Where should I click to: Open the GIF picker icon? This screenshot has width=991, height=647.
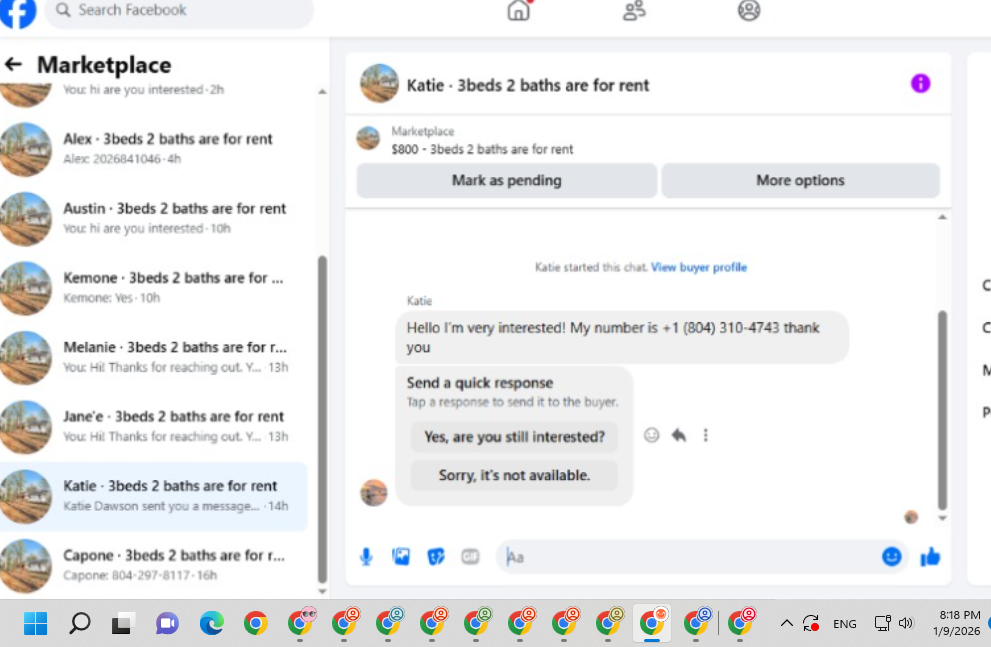click(x=470, y=557)
